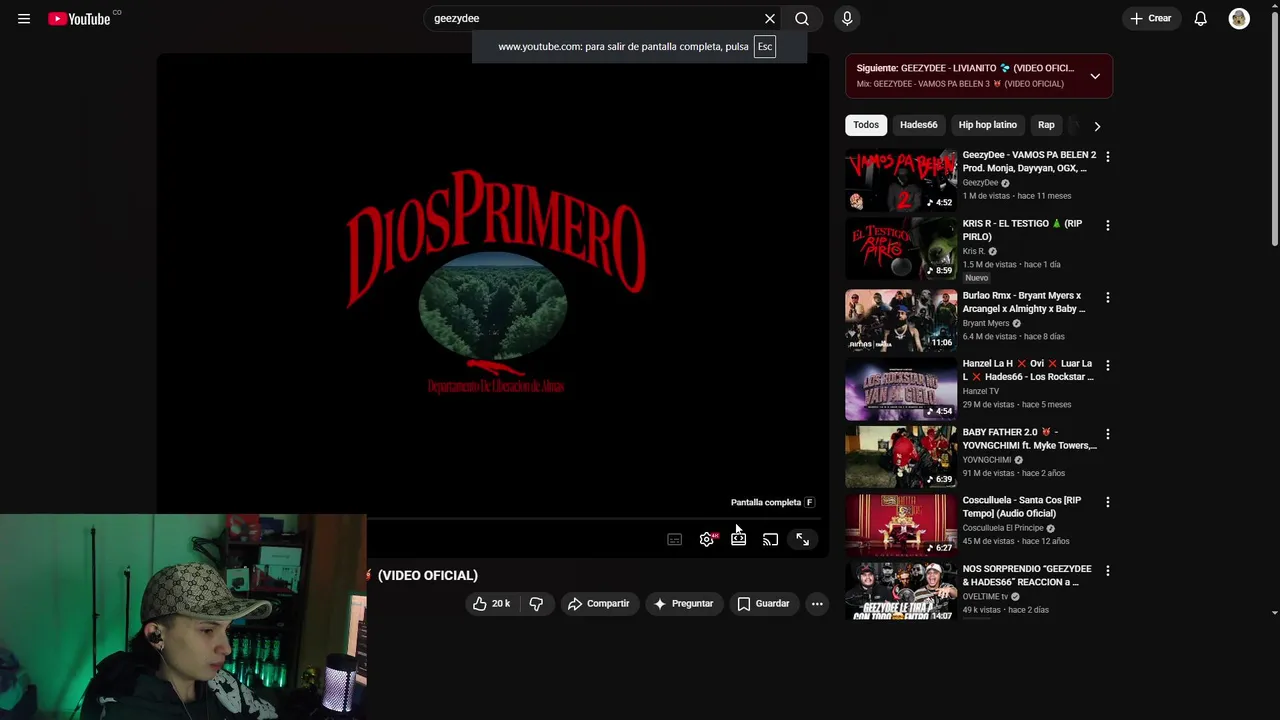The width and height of the screenshot is (1280, 720).
Task: Open the notifications bell
Action: tap(1201, 19)
